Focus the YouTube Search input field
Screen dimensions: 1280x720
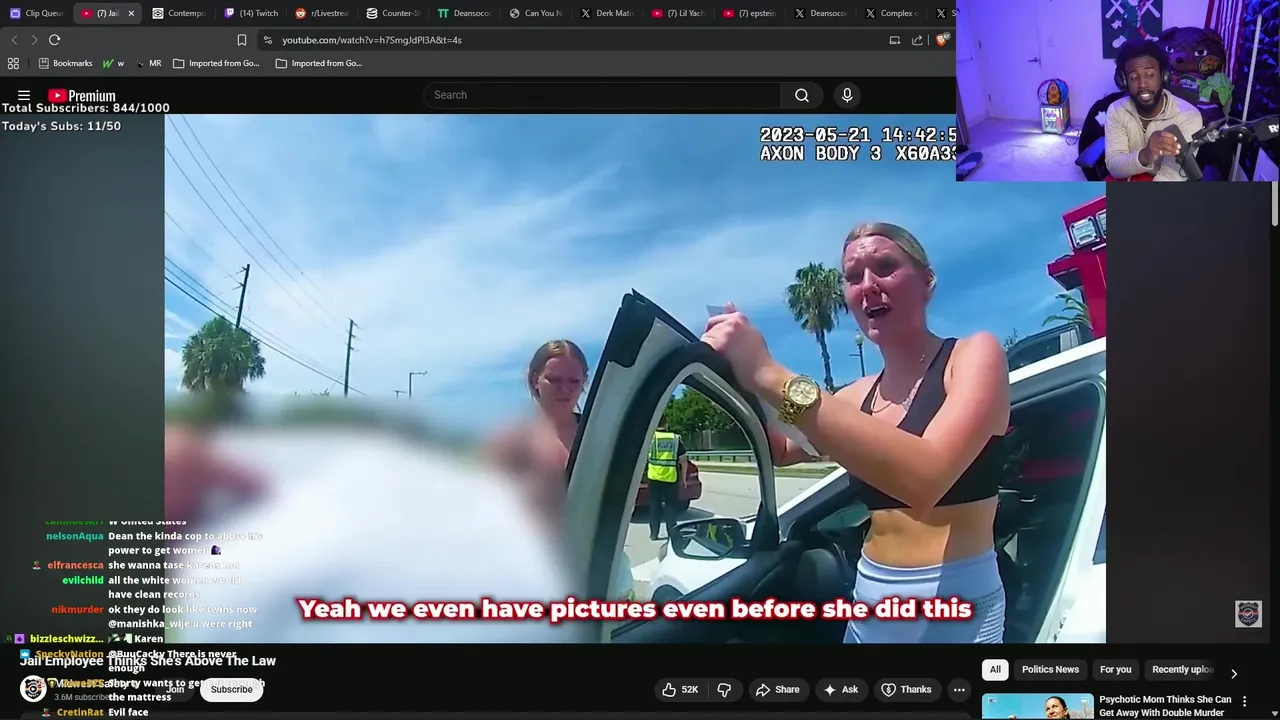(x=603, y=95)
